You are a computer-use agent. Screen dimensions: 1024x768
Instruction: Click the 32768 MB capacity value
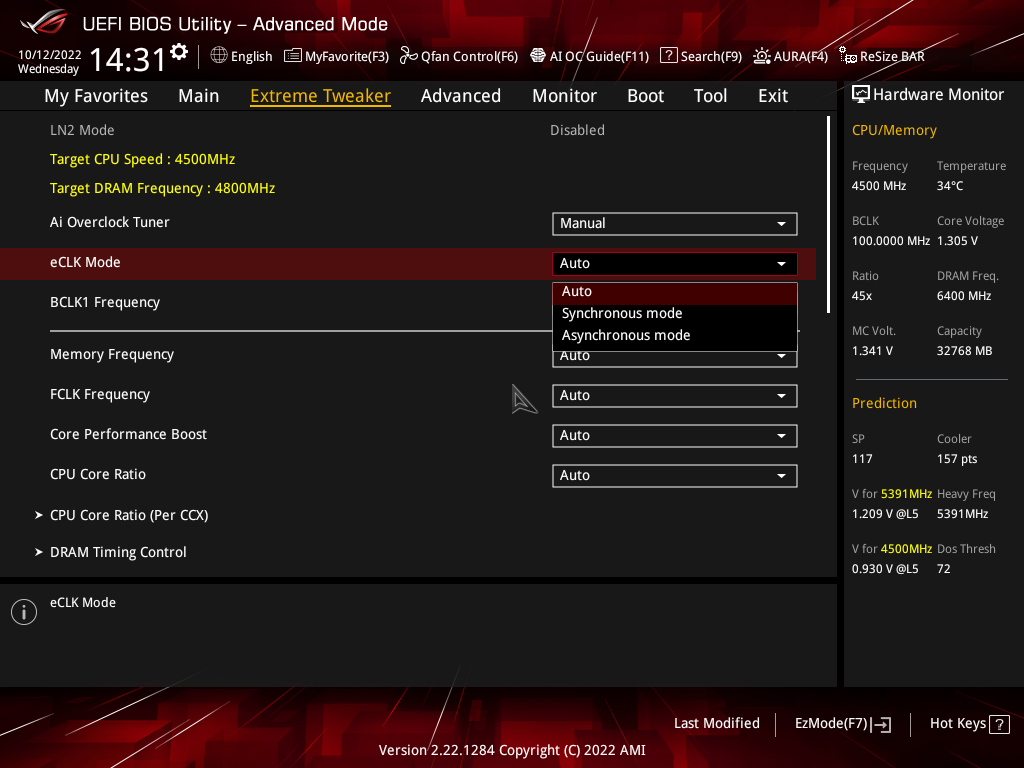point(964,351)
